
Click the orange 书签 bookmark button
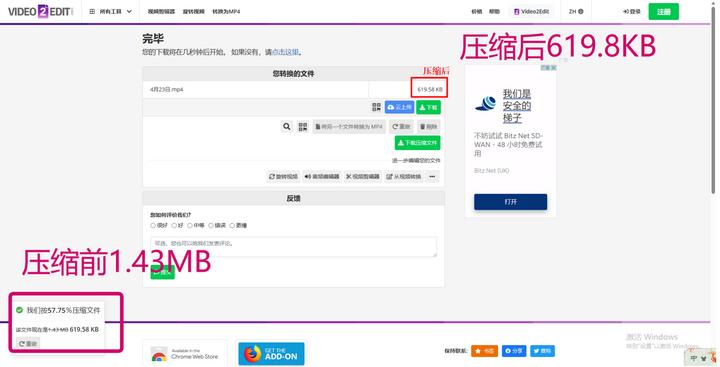(x=484, y=351)
